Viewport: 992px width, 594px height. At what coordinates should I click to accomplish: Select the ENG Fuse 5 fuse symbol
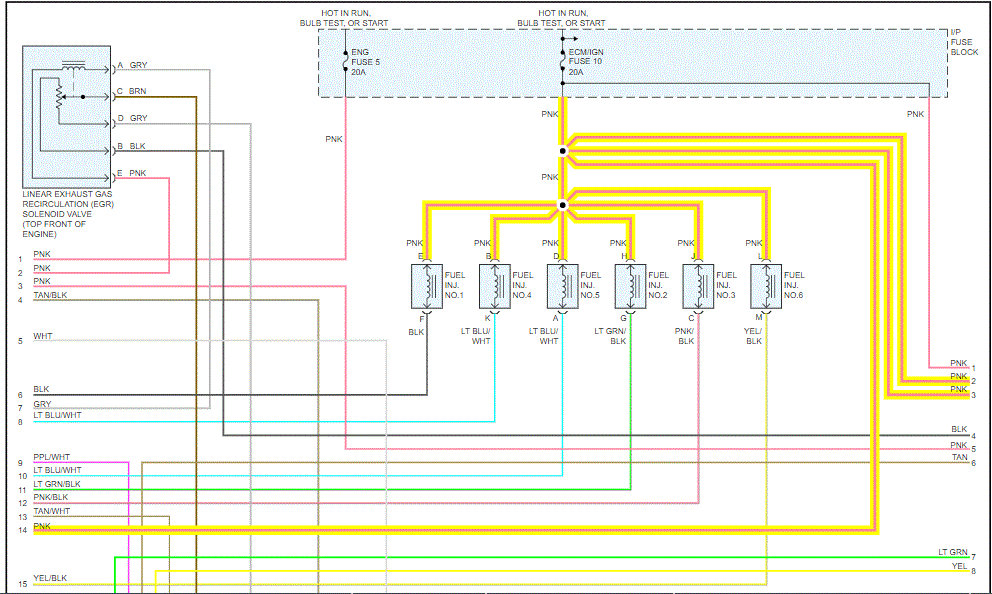(345, 61)
